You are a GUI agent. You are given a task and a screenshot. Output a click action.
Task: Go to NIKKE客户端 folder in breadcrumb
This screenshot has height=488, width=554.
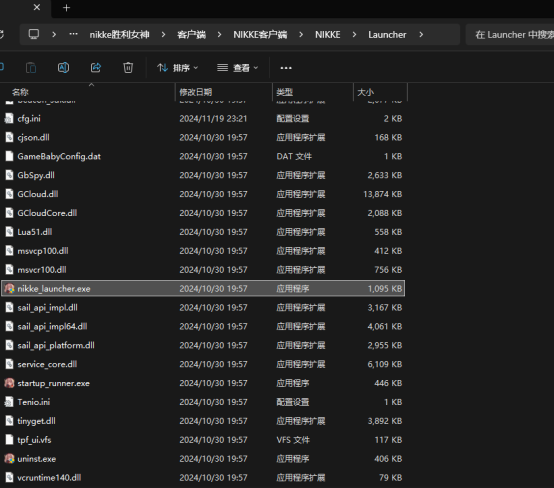point(260,35)
